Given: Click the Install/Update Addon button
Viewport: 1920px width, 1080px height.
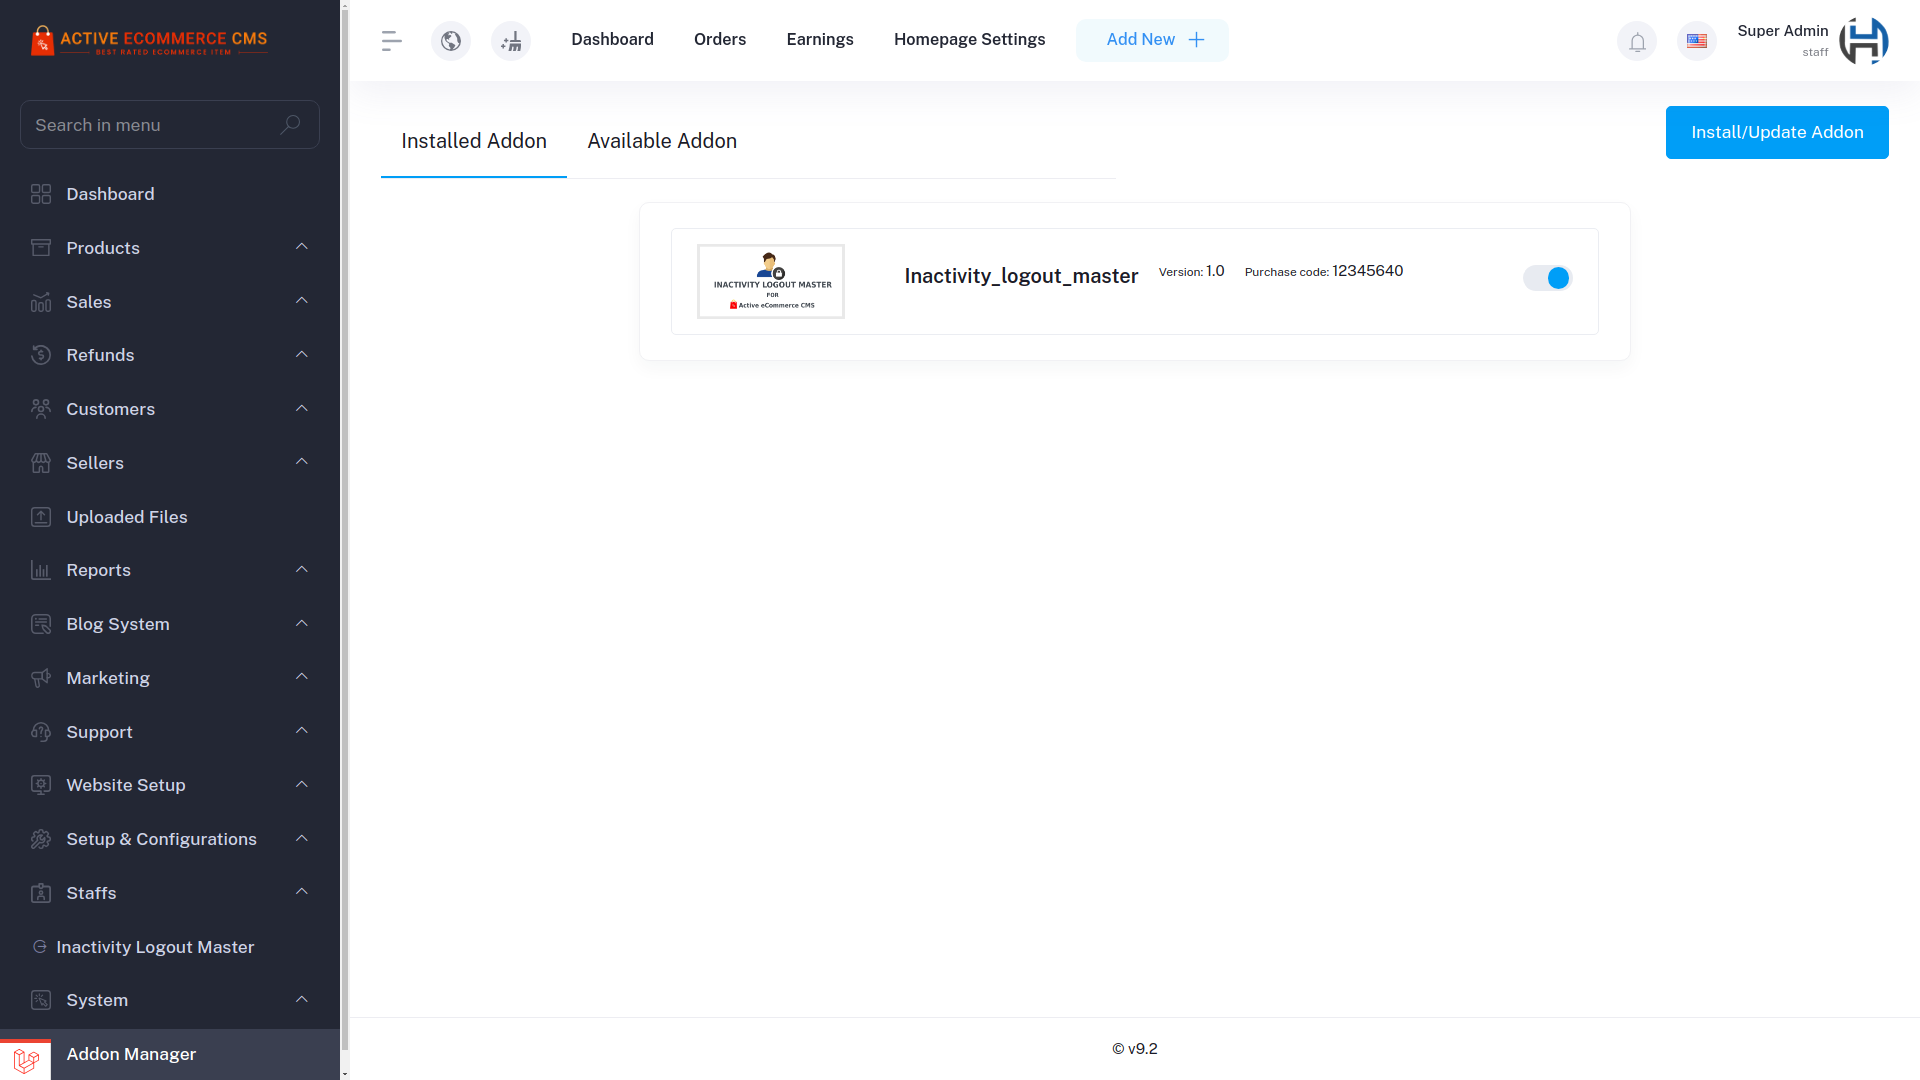Looking at the screenshot, I should [x=1777, y=132].
